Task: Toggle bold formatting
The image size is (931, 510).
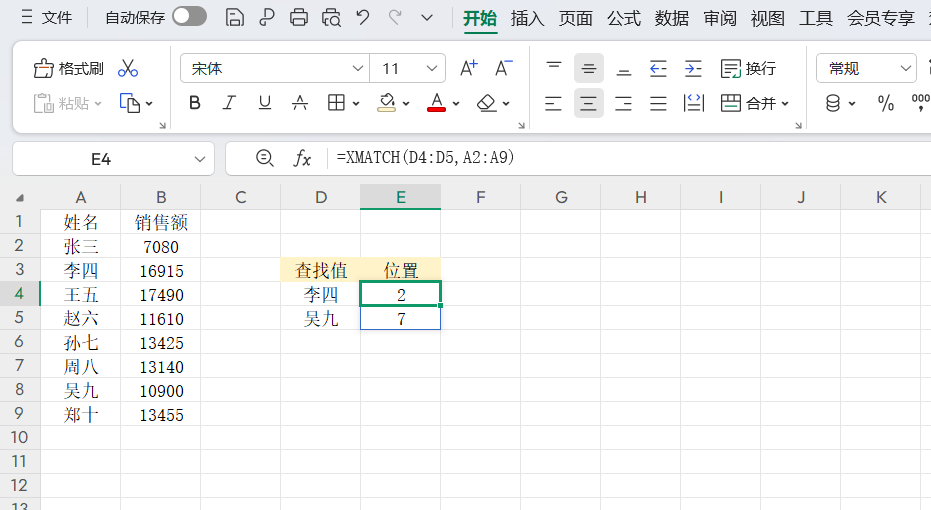Action: tap(195, 103)
